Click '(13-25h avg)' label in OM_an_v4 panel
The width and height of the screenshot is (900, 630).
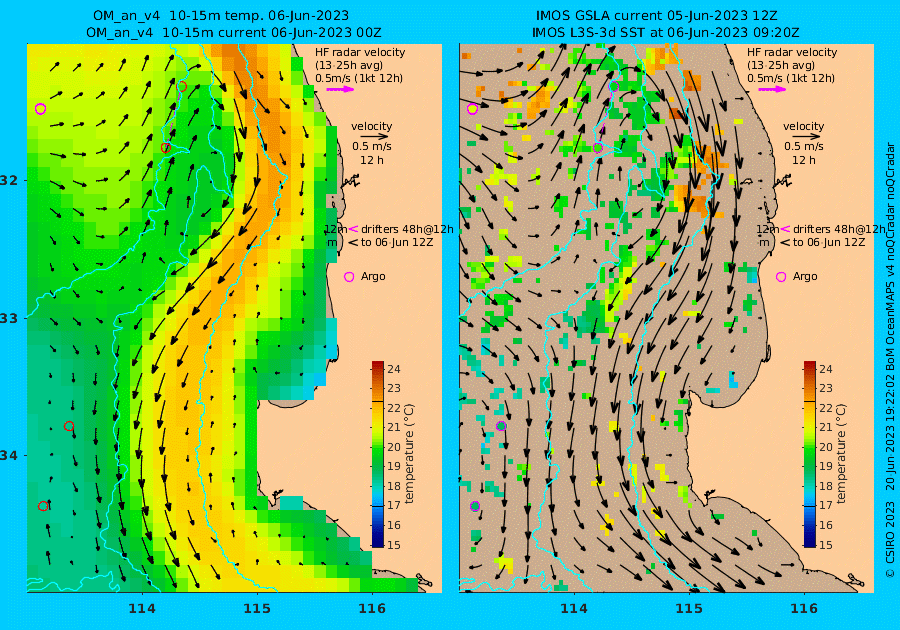pyautogui.click(x=349, y=65)
